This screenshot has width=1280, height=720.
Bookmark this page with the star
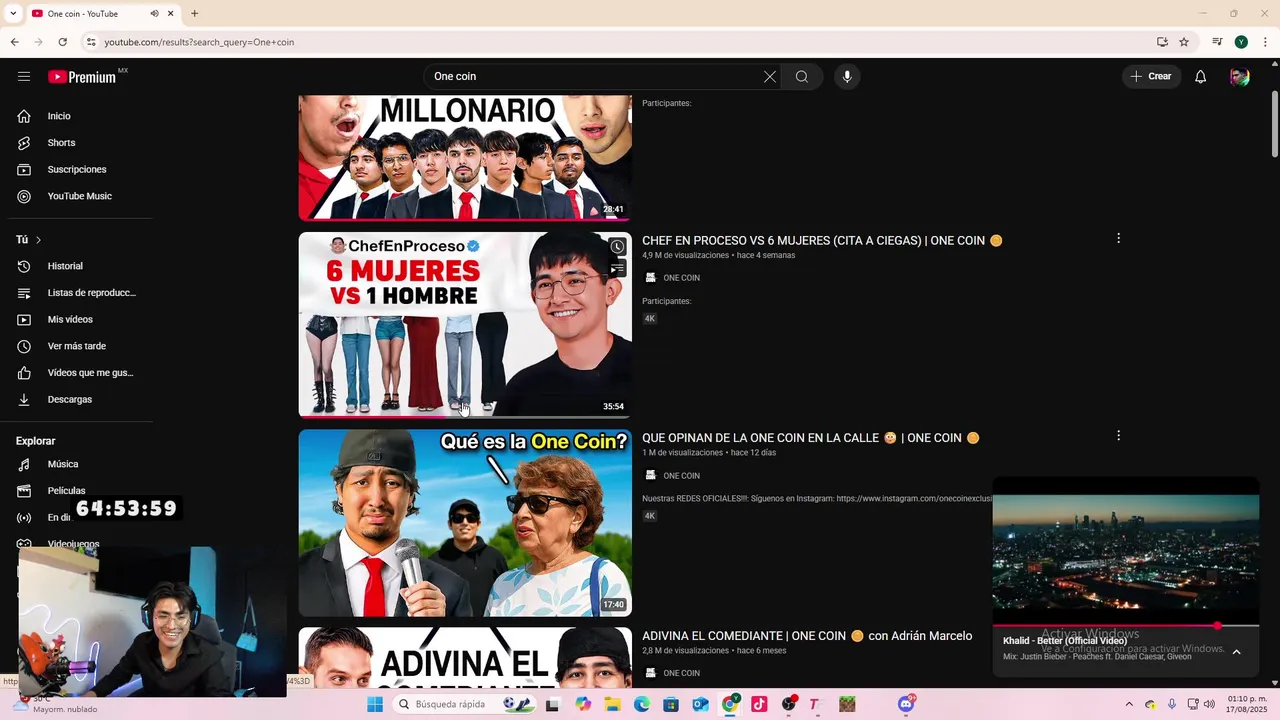click(x=1184, y=42)
